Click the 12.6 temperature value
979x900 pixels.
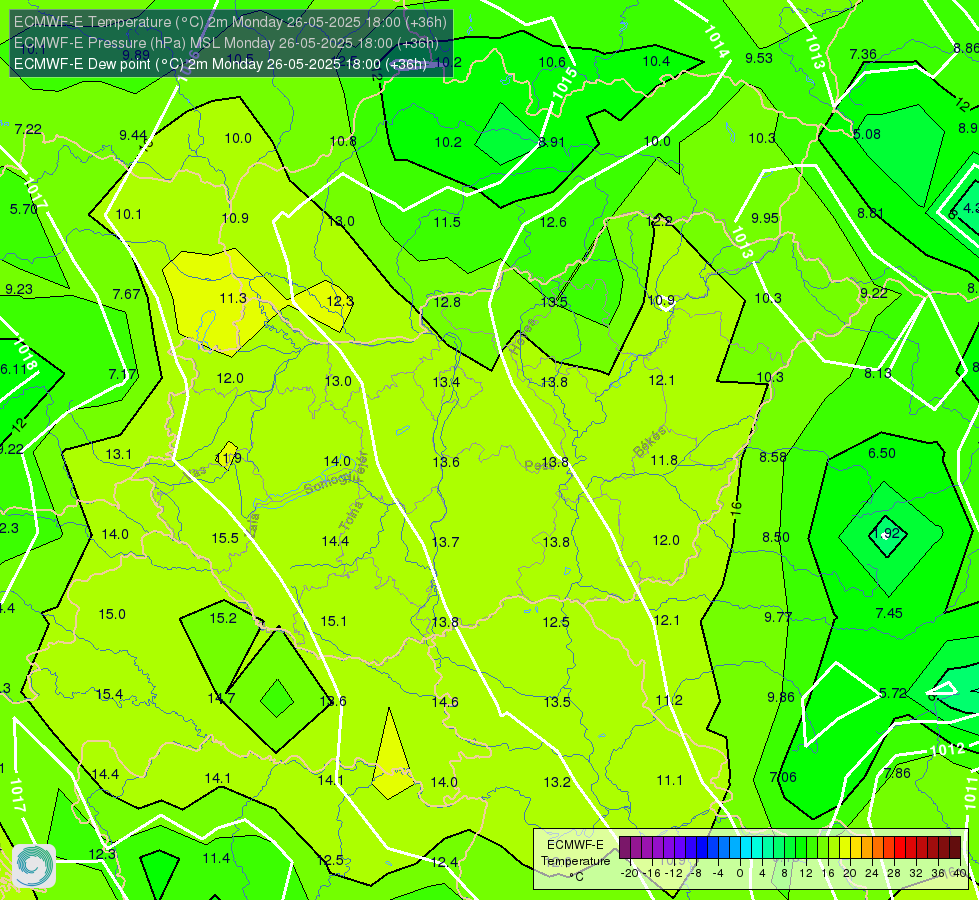(553, 222)
